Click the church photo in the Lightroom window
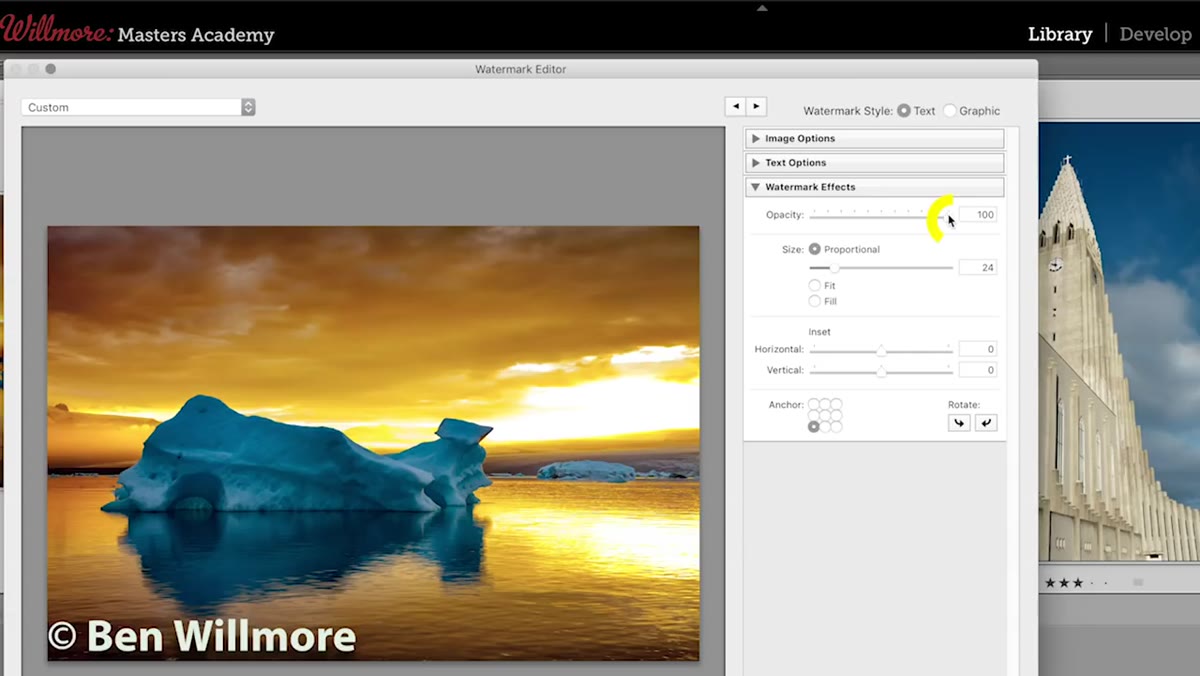1200x676 pixels. pyautogui.click(x=1119, y=340)
